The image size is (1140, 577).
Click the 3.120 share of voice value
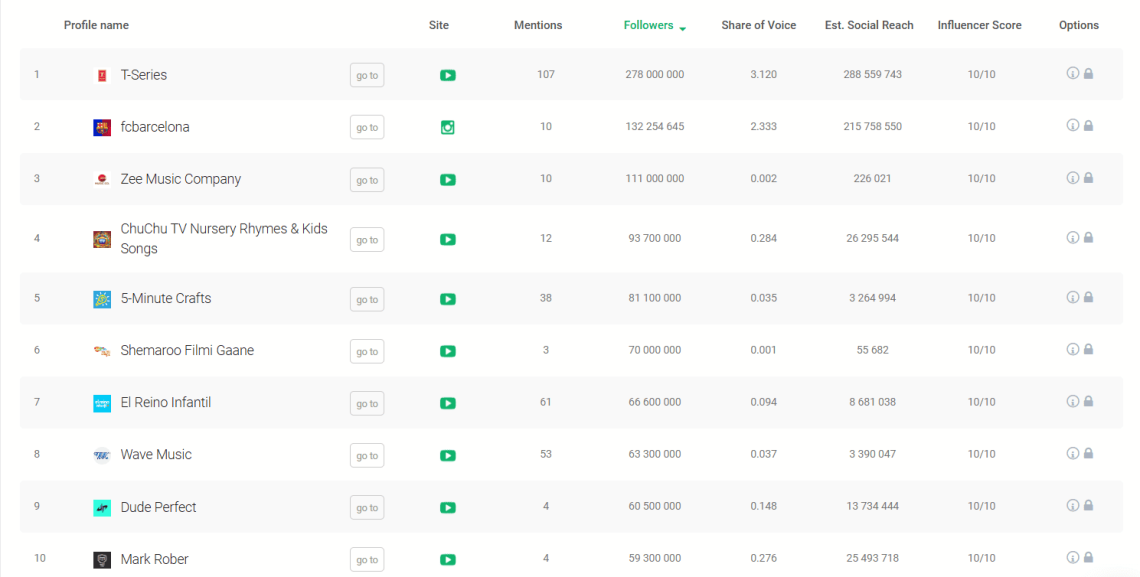(763, 74)
